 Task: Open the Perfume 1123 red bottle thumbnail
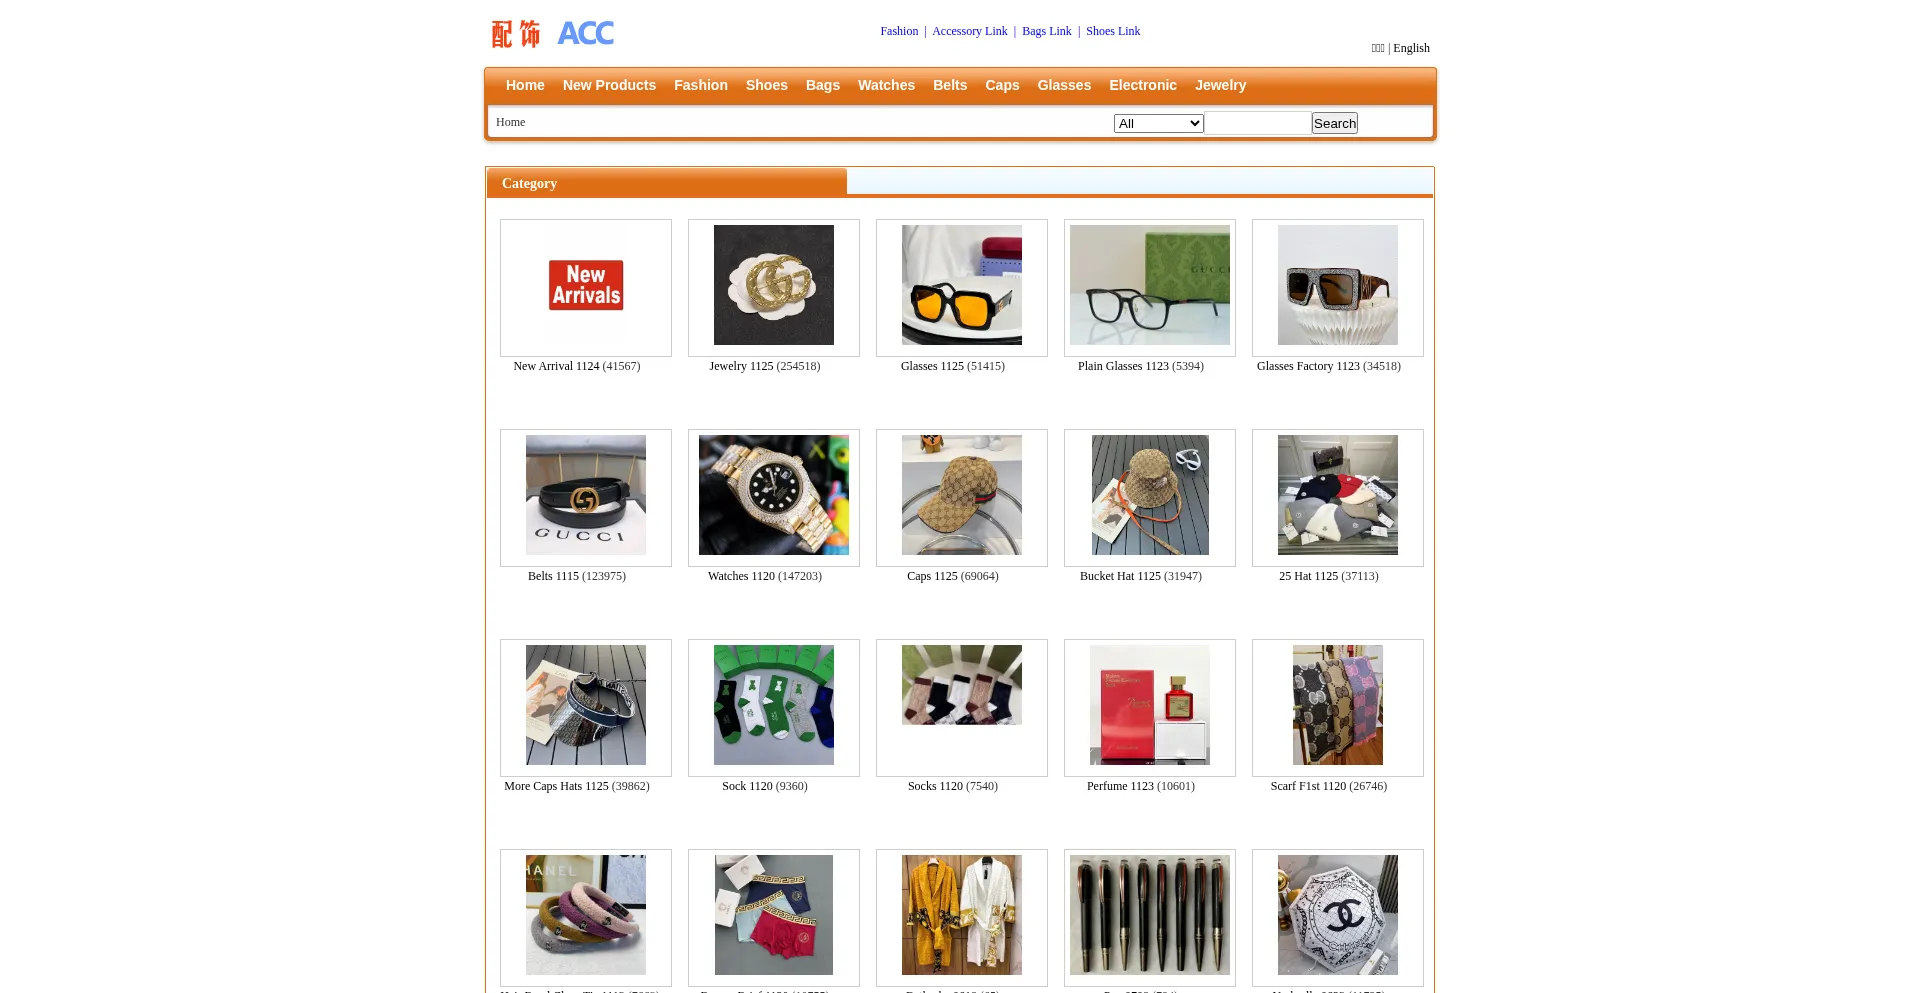tap(1150, 705)
